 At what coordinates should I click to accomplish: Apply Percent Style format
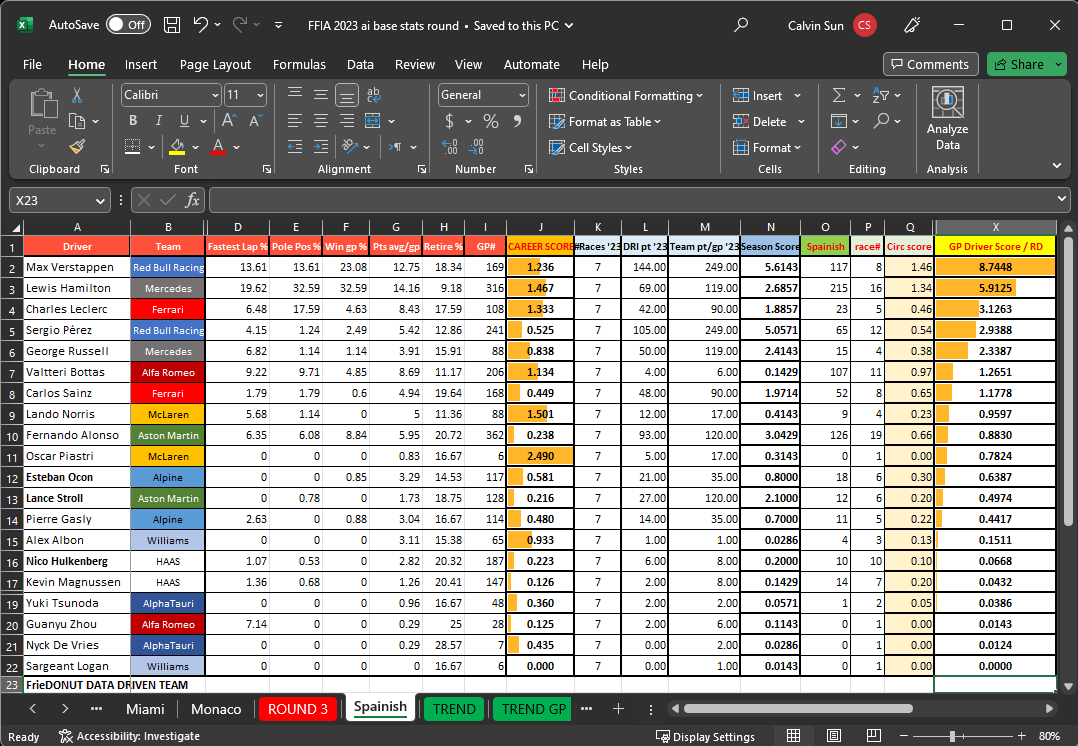[x=490, y=122]
